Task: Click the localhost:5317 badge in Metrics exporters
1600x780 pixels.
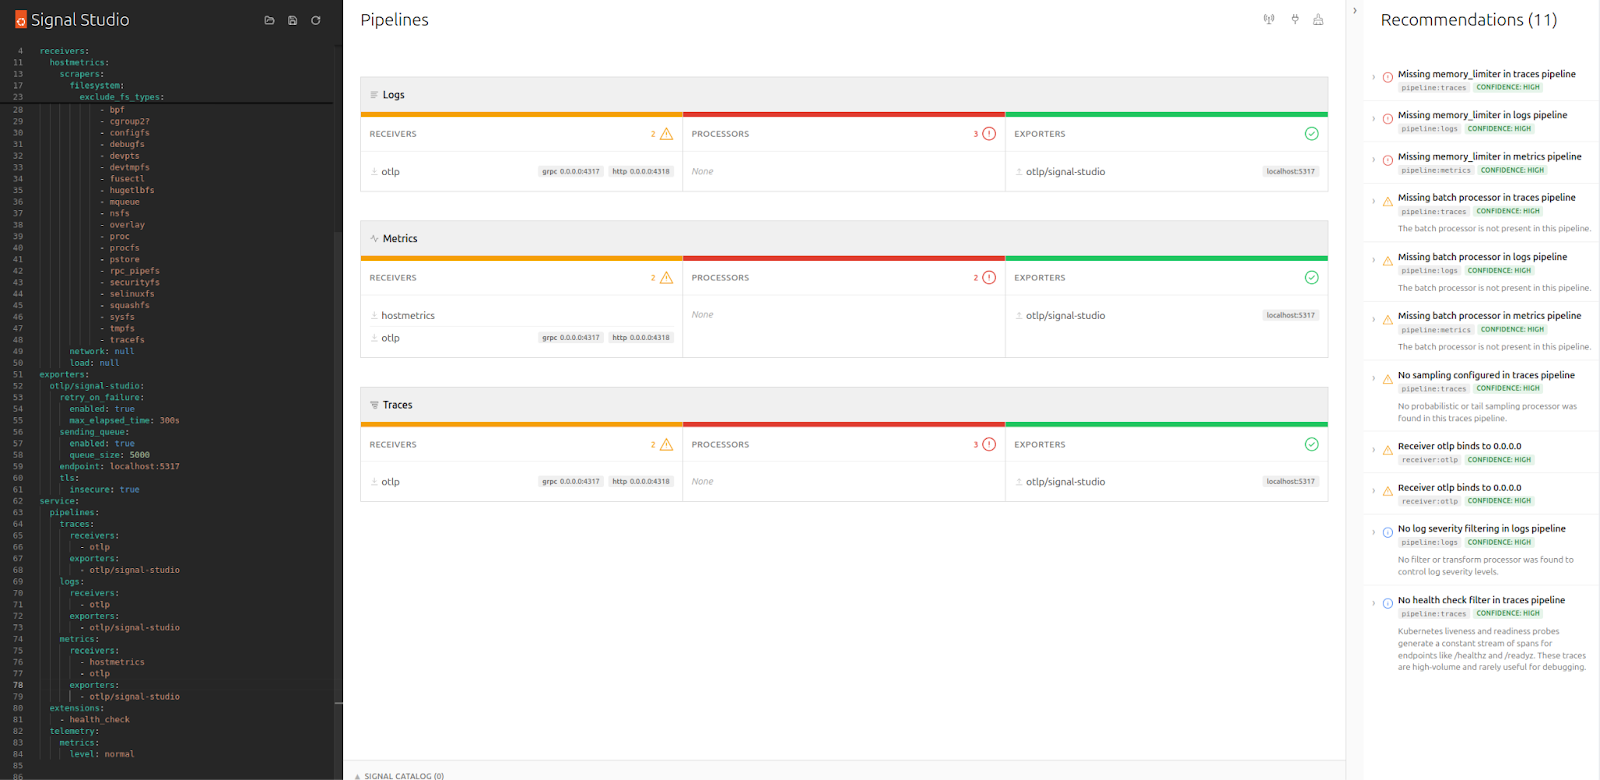Action: point(1291,316)
